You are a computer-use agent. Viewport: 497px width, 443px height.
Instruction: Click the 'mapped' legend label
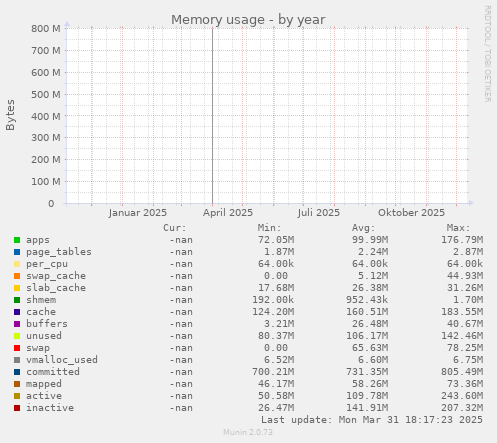(x=44, y=384)
